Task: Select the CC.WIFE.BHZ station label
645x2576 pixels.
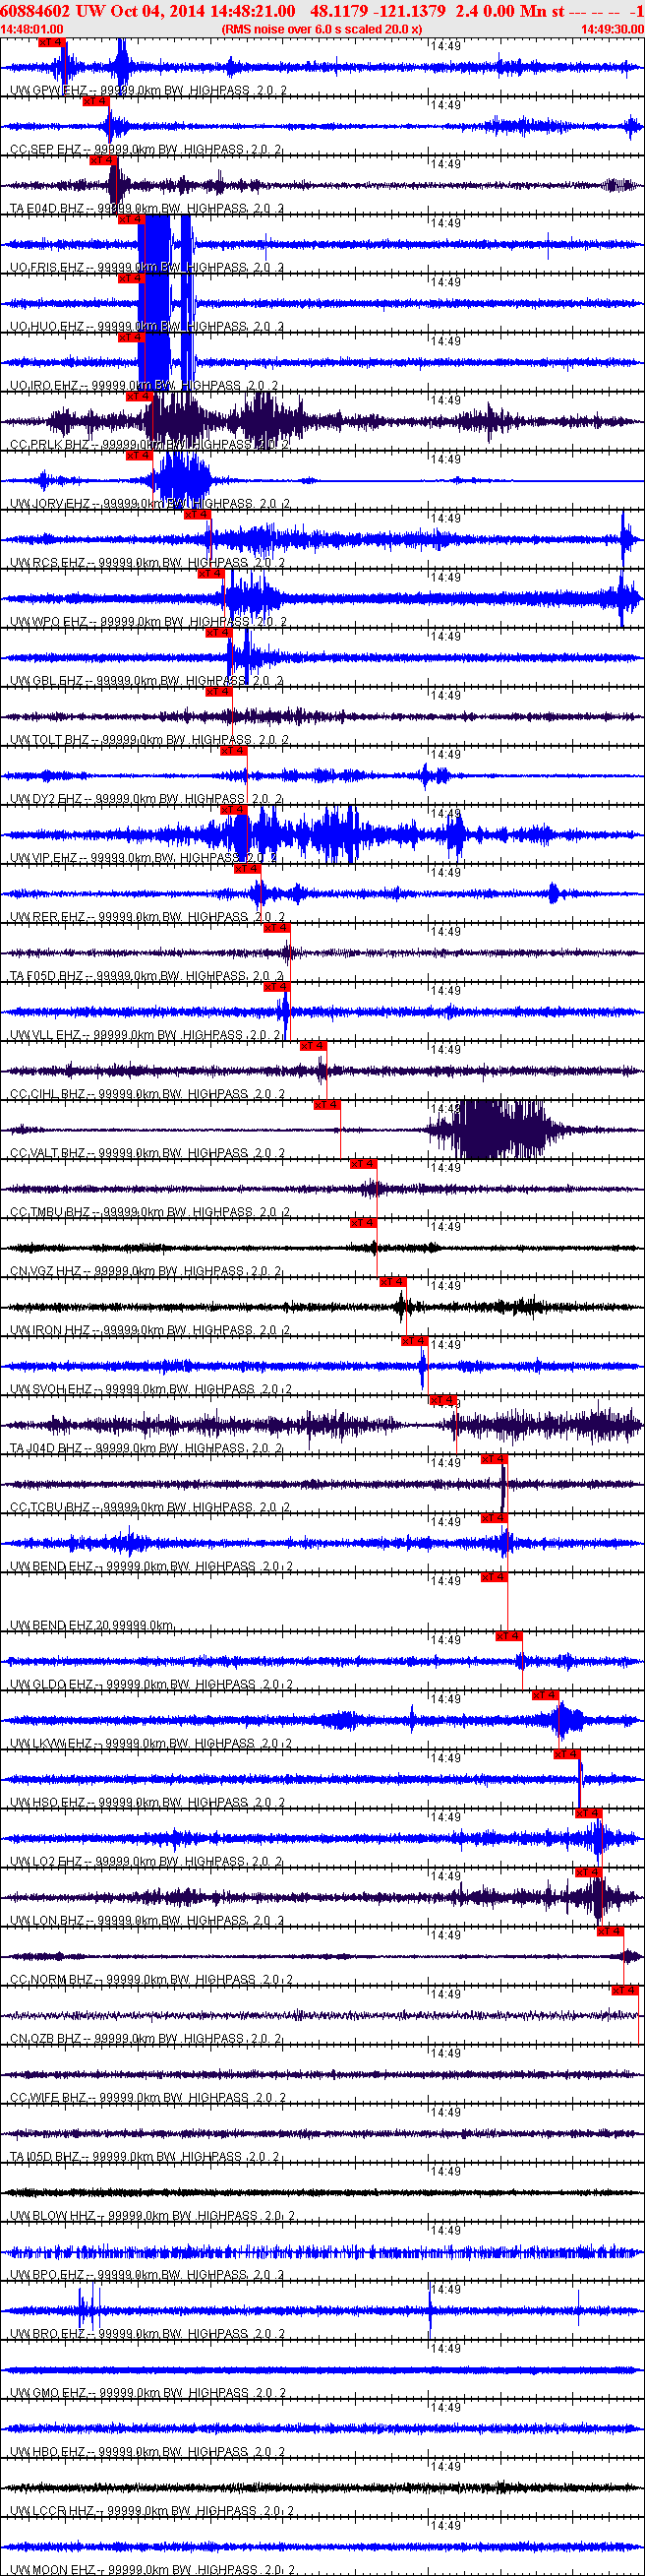Action: click(x=148, y=2097)
